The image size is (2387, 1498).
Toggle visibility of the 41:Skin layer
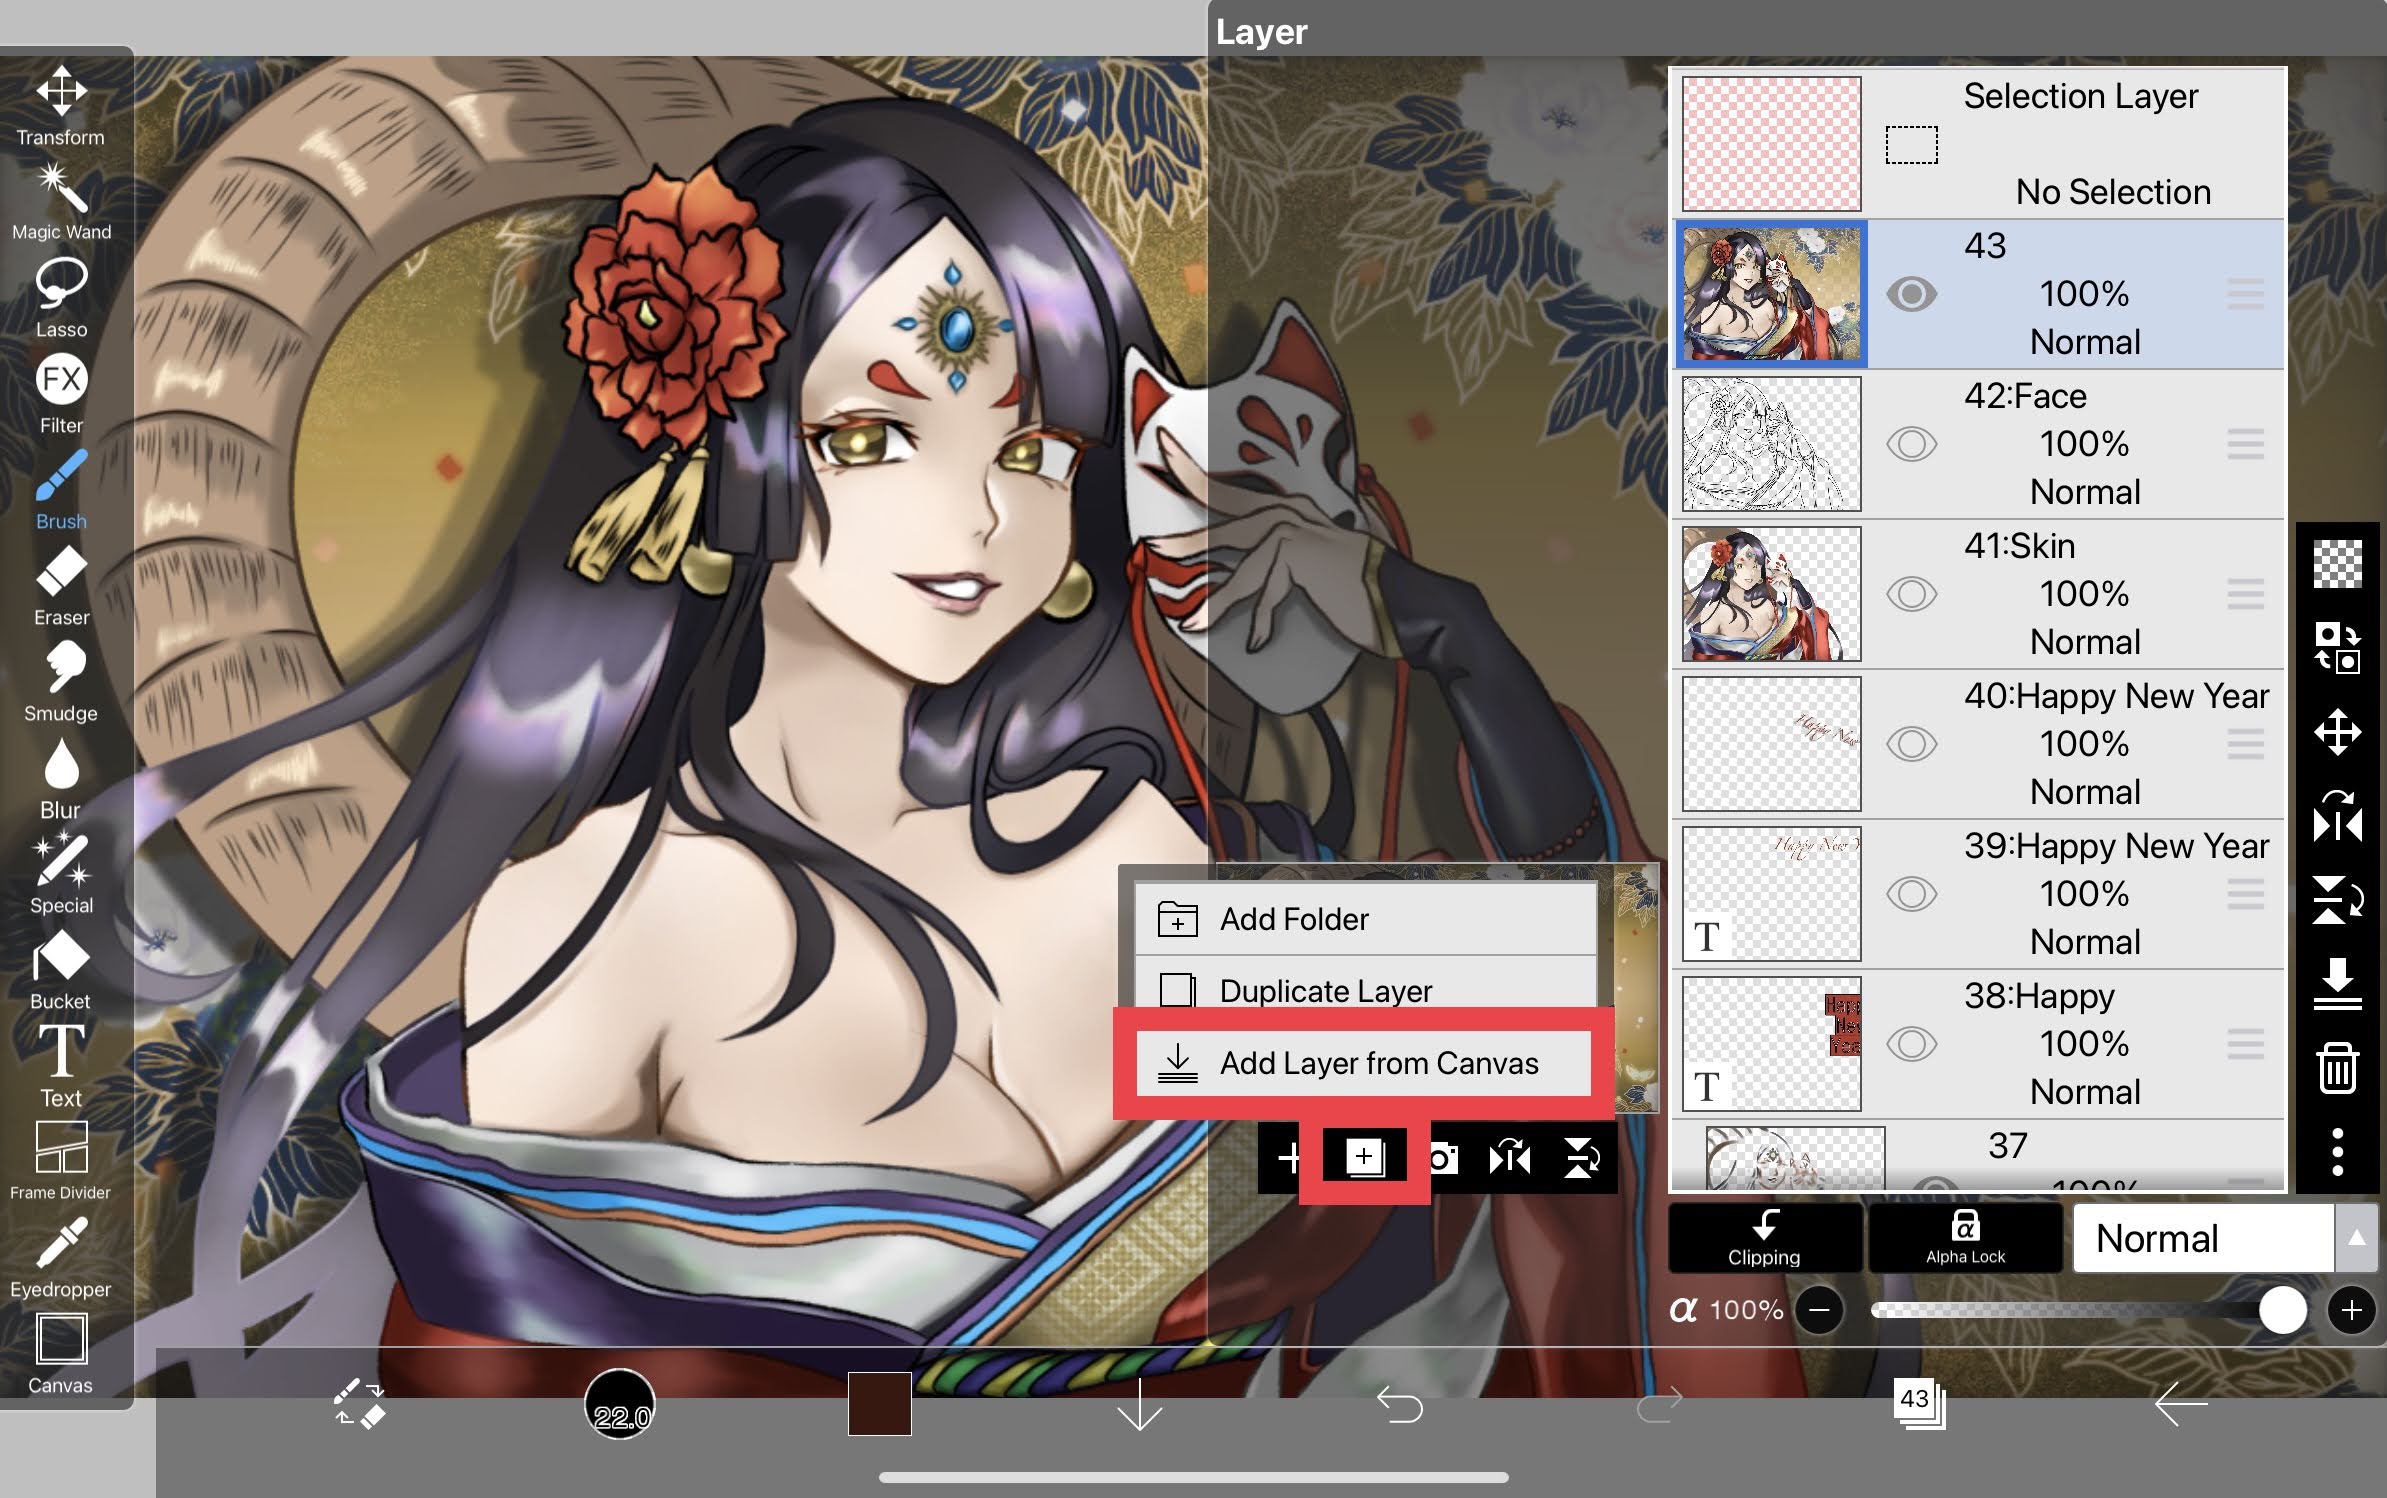tap(1913, 594)
